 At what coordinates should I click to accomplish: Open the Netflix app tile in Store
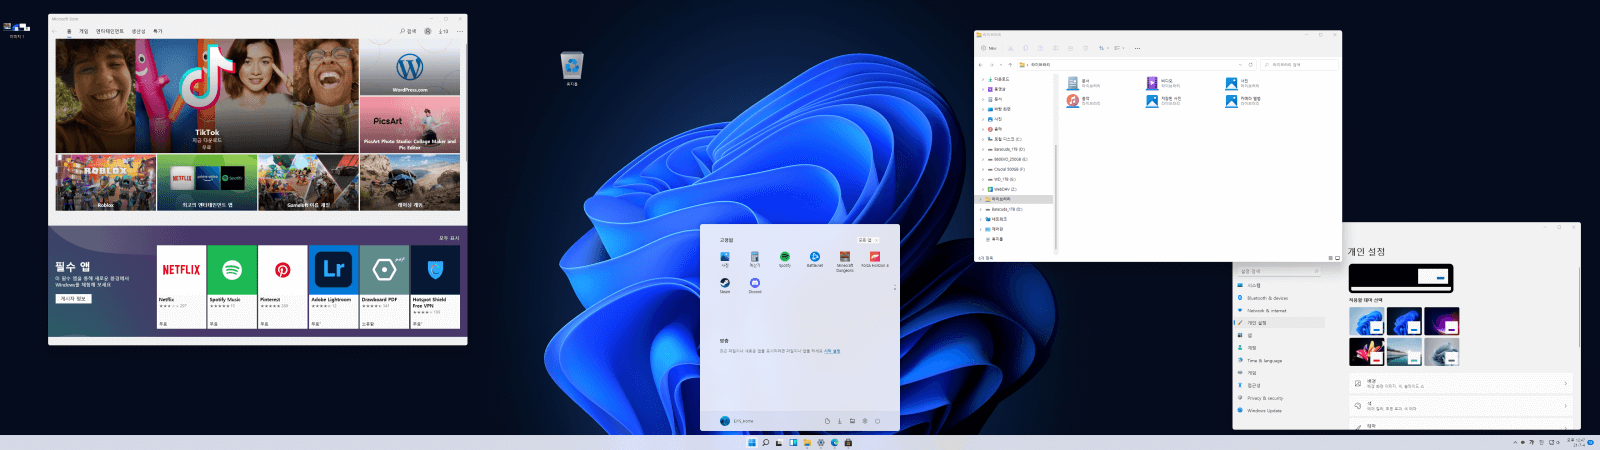click(181, 287)
